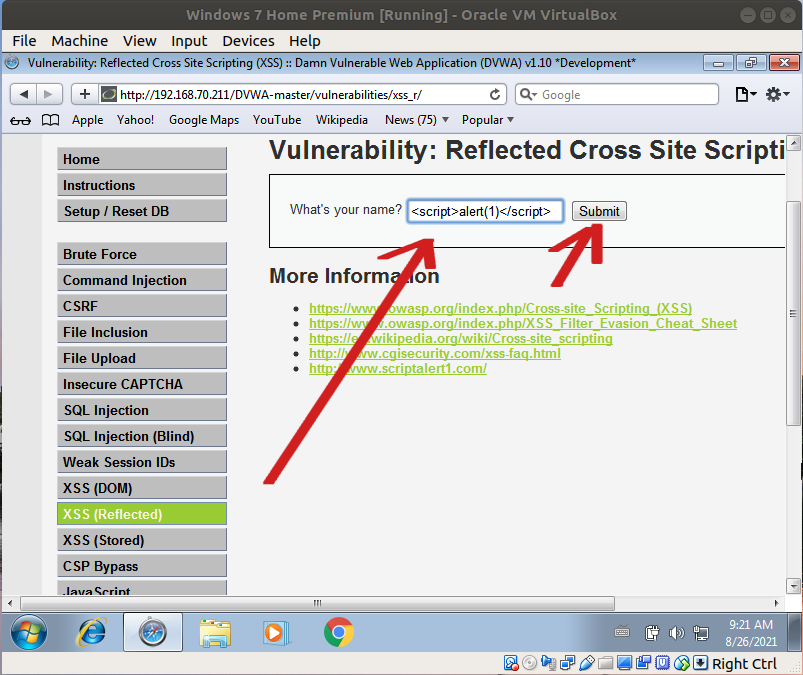Click the vertical scrollbar down arrow
Image resolution: width=803 pixels, height=675 pixels.
[793, 585]
